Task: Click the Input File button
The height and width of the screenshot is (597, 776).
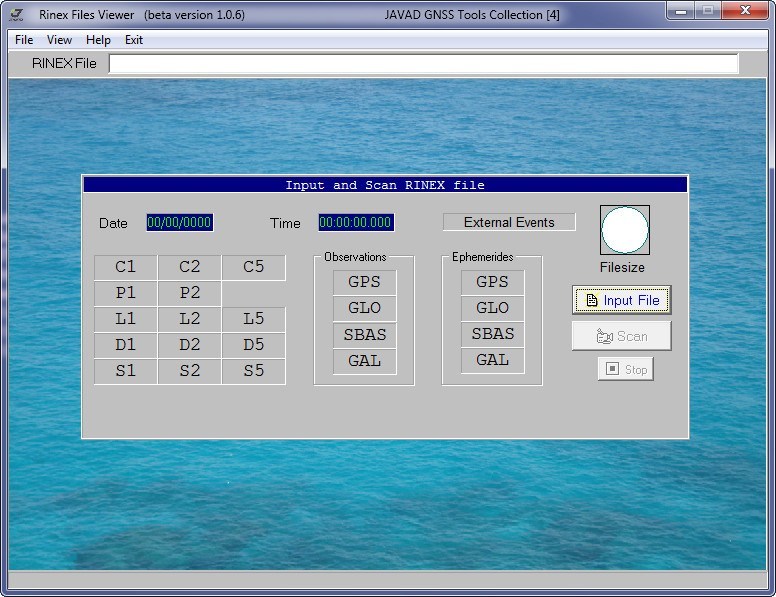Action: [621, 300]
